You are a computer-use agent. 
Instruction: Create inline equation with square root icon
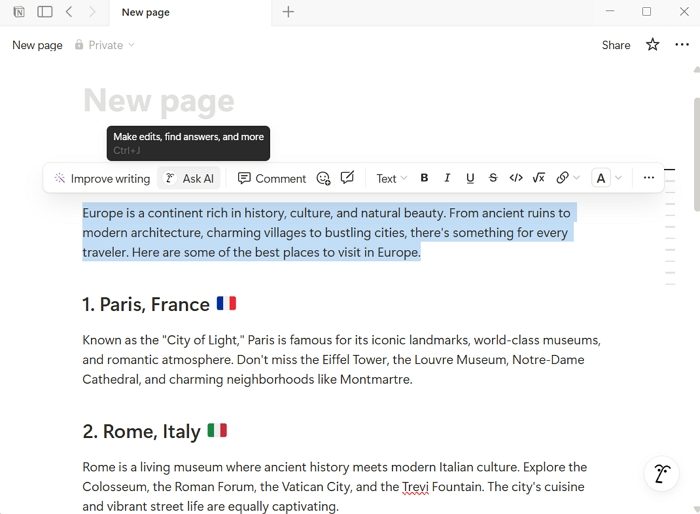click(x=539, y=178)
